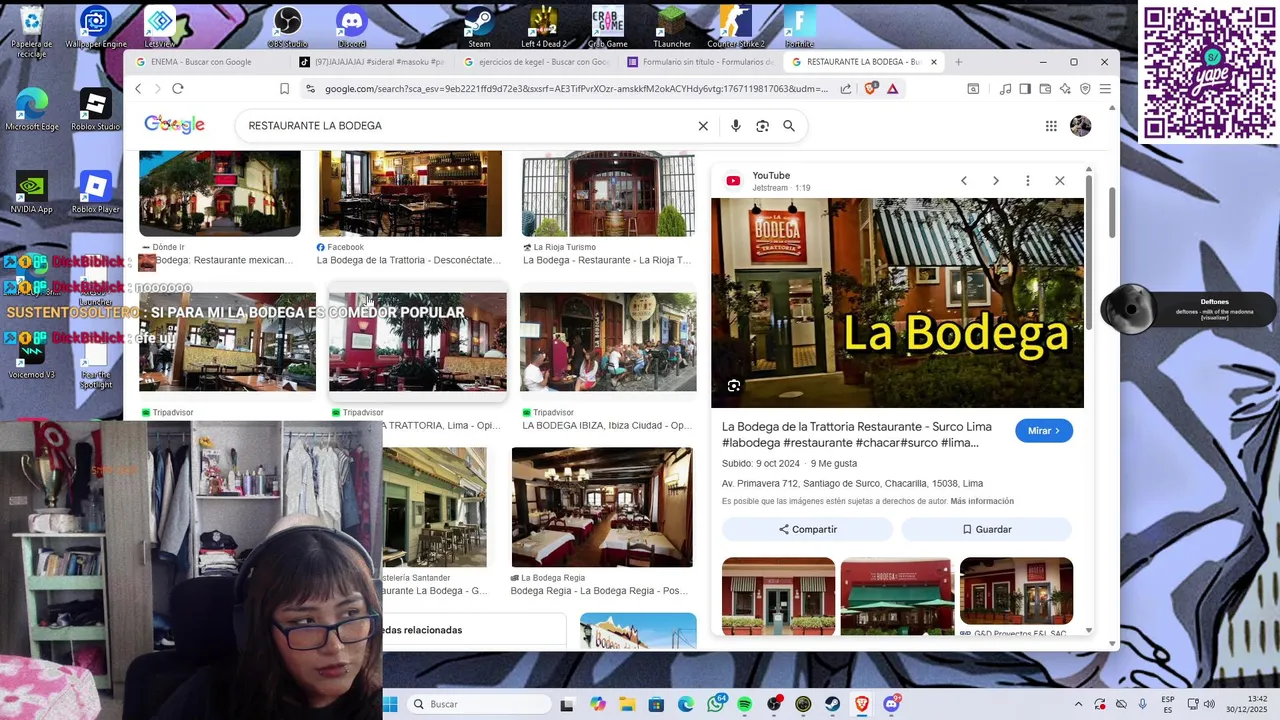Bookmark this page in the address bar
The width and height of the screenshot is (1280, 720).
tap(285, 89)
